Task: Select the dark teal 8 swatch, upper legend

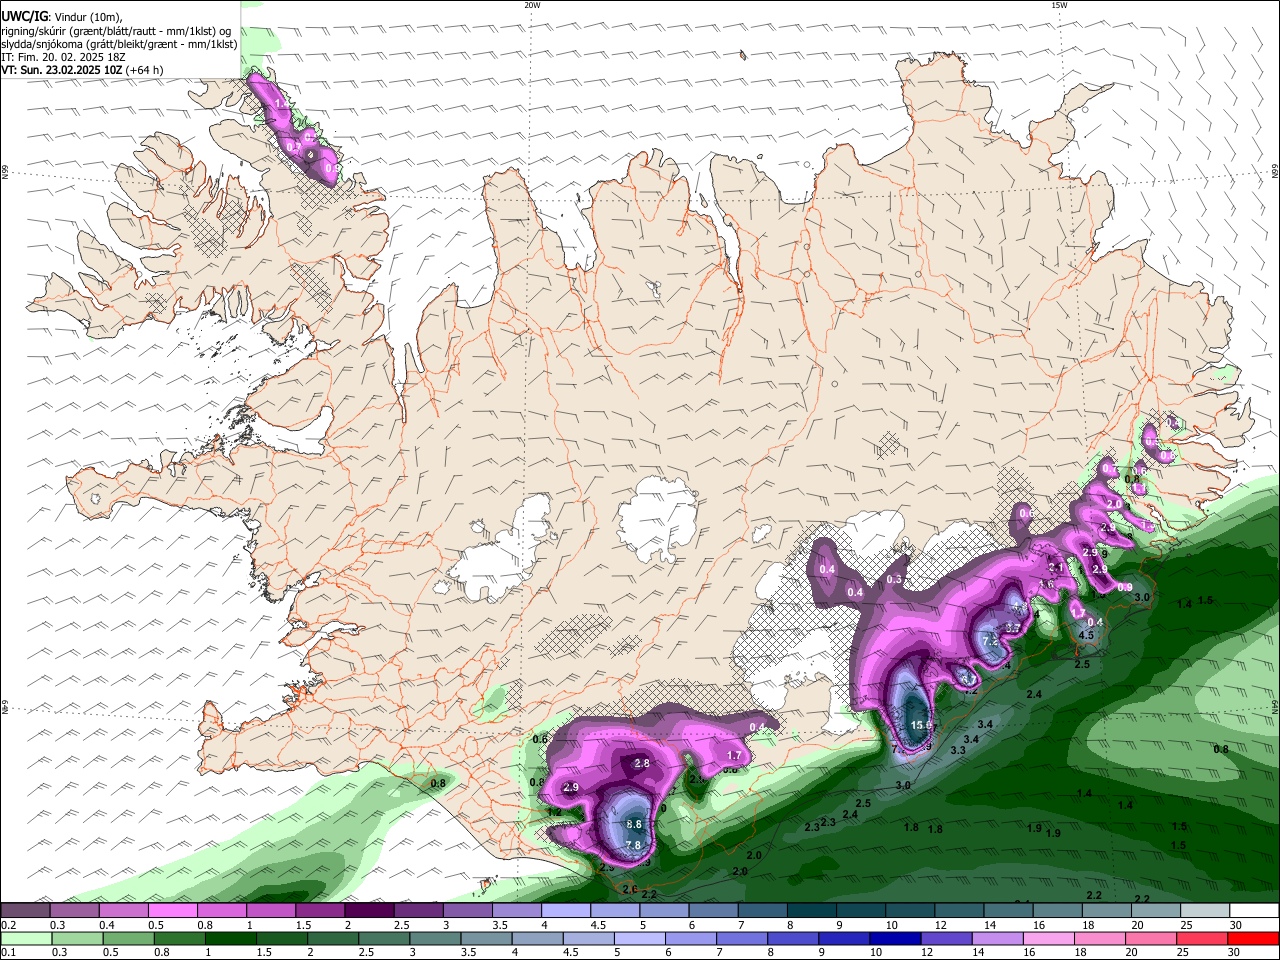Action: pyautogui.click(x=812, y=910)
